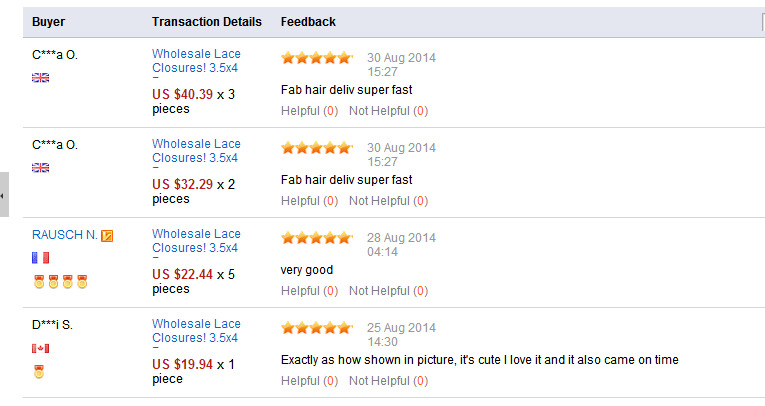Open the Wholesale Lace Closures link for $19.94 order
Screen dimensions: 765x406
coord(196,331)
